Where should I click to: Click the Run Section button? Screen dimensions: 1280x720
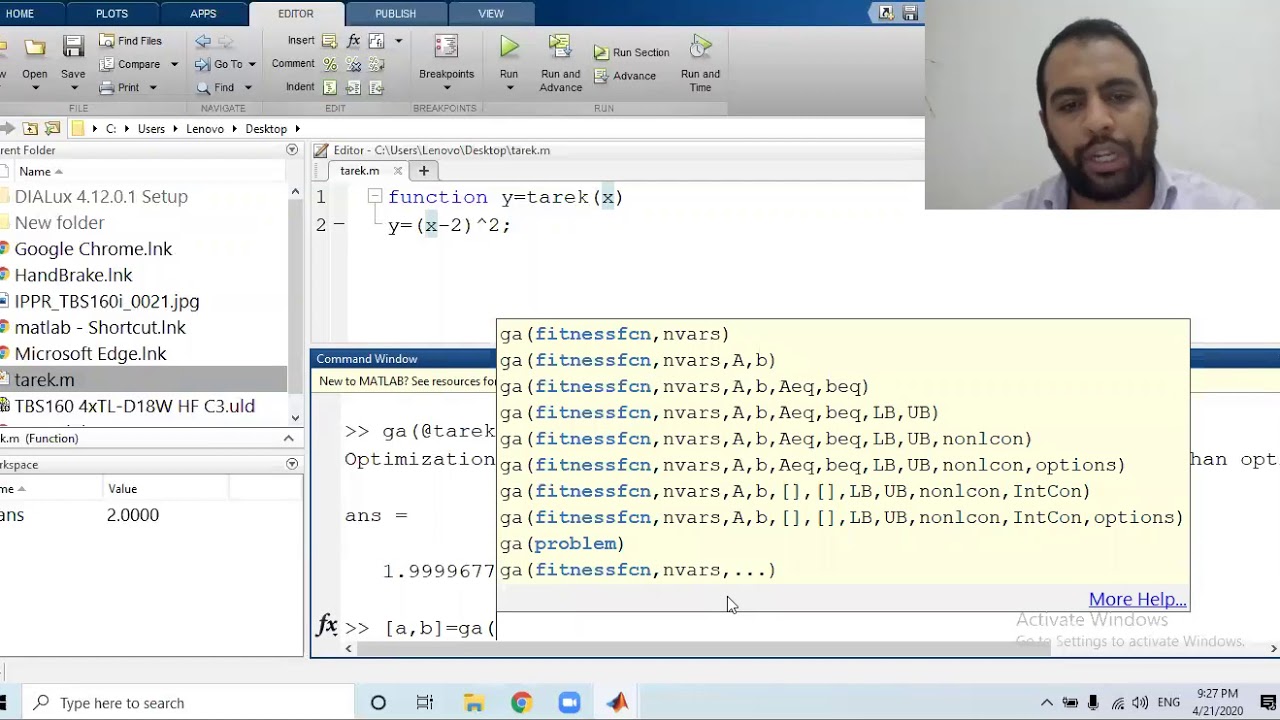point(631,52)
